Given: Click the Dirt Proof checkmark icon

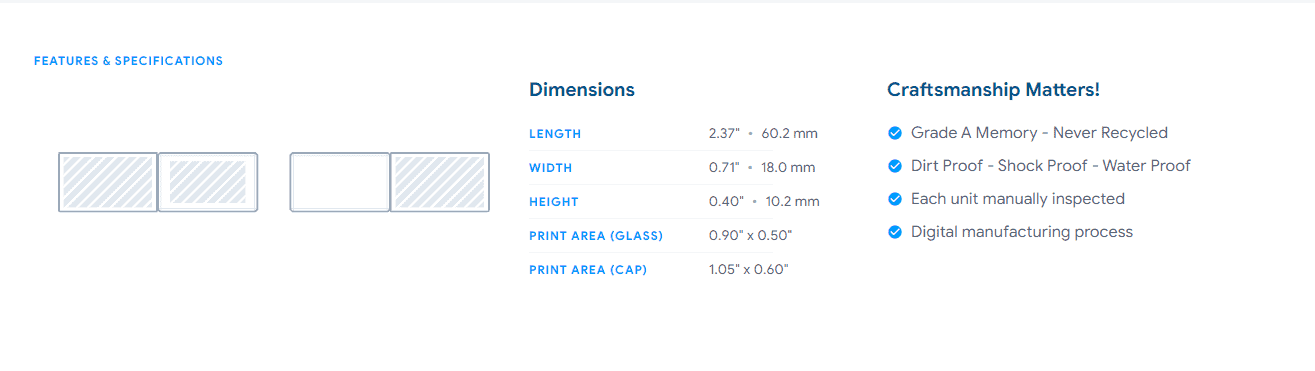Looking at the screenshot, I should (895, 166).
